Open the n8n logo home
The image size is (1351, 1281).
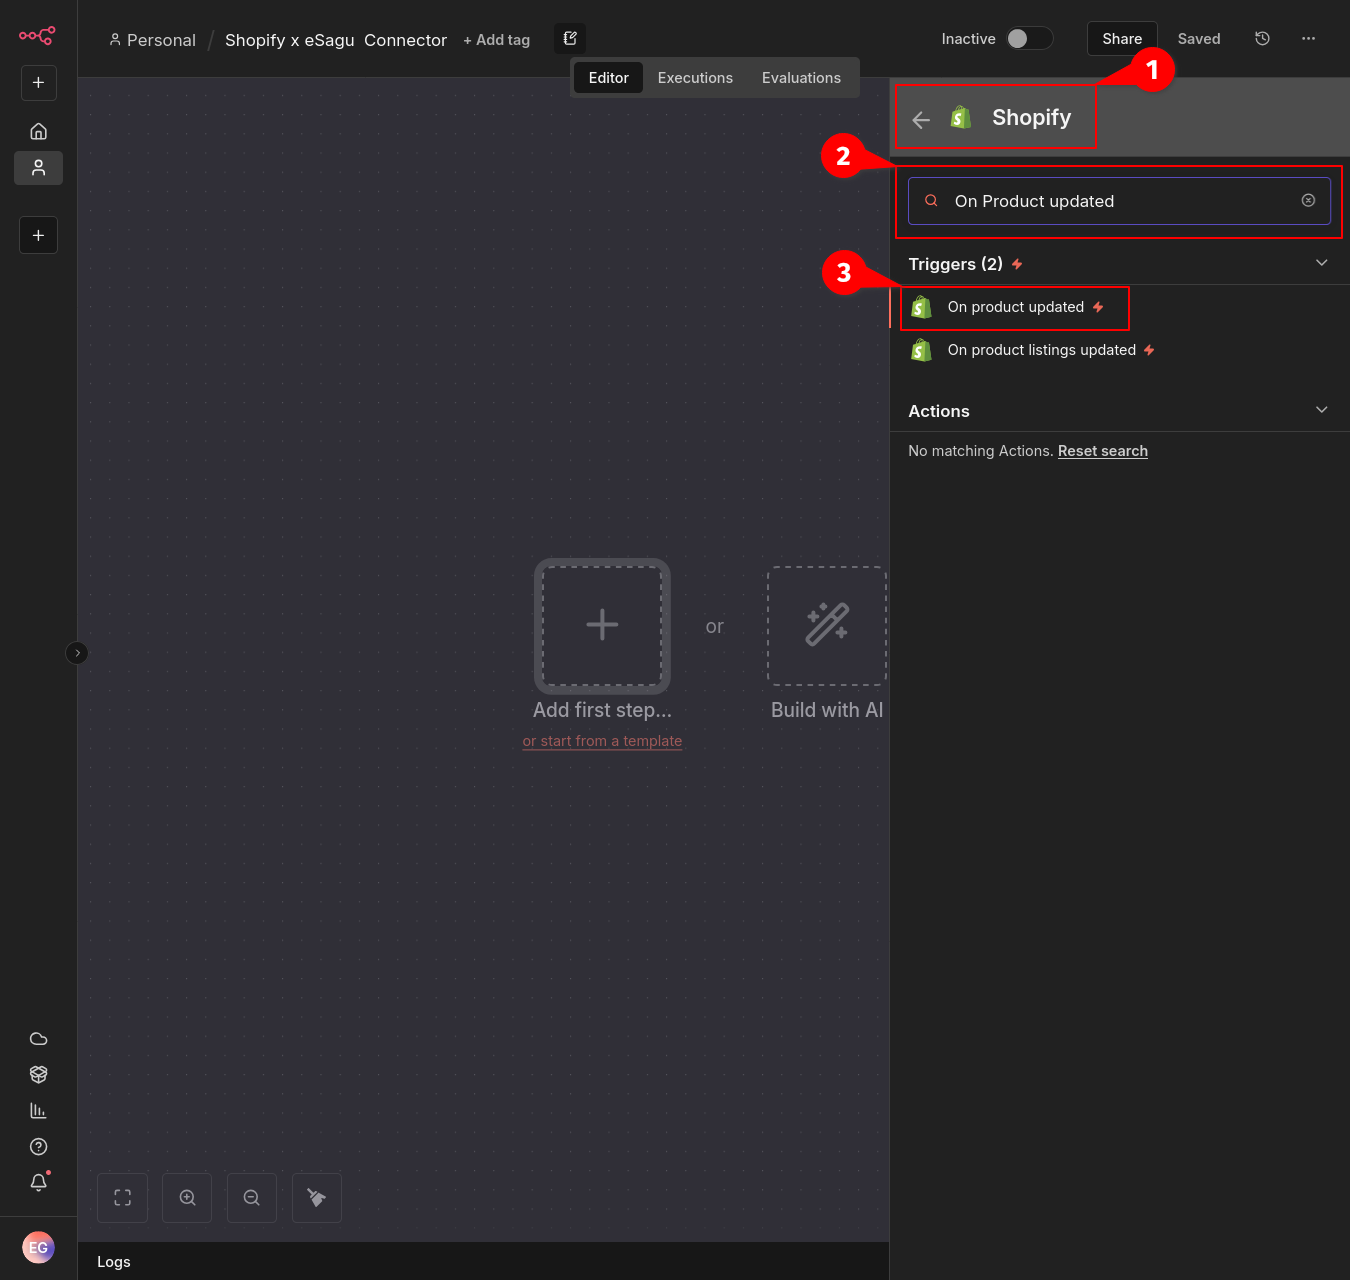(x=37, y=36)
